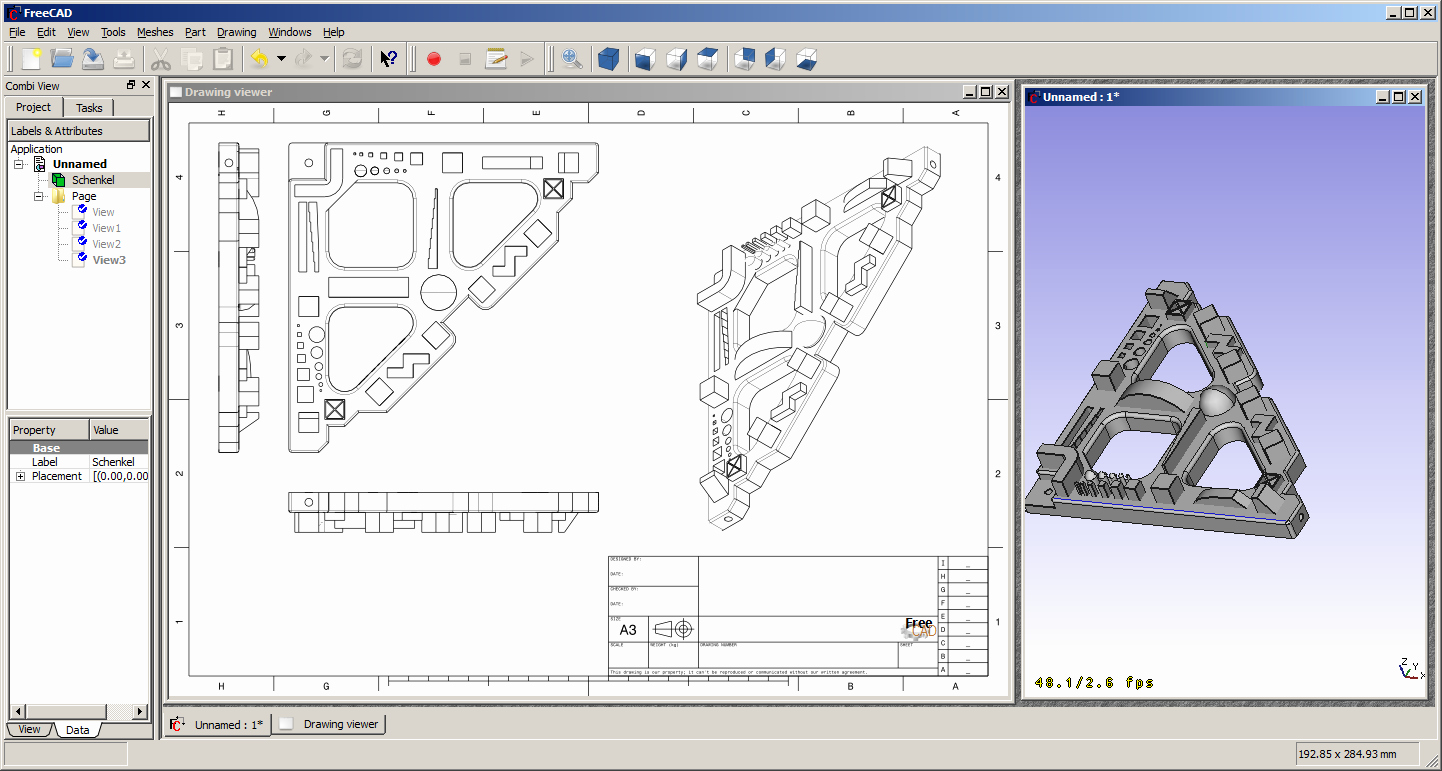This screenshot has width=1442, height=771.
Task: Create a new document from the toolbar
Action: pos(31,59)
